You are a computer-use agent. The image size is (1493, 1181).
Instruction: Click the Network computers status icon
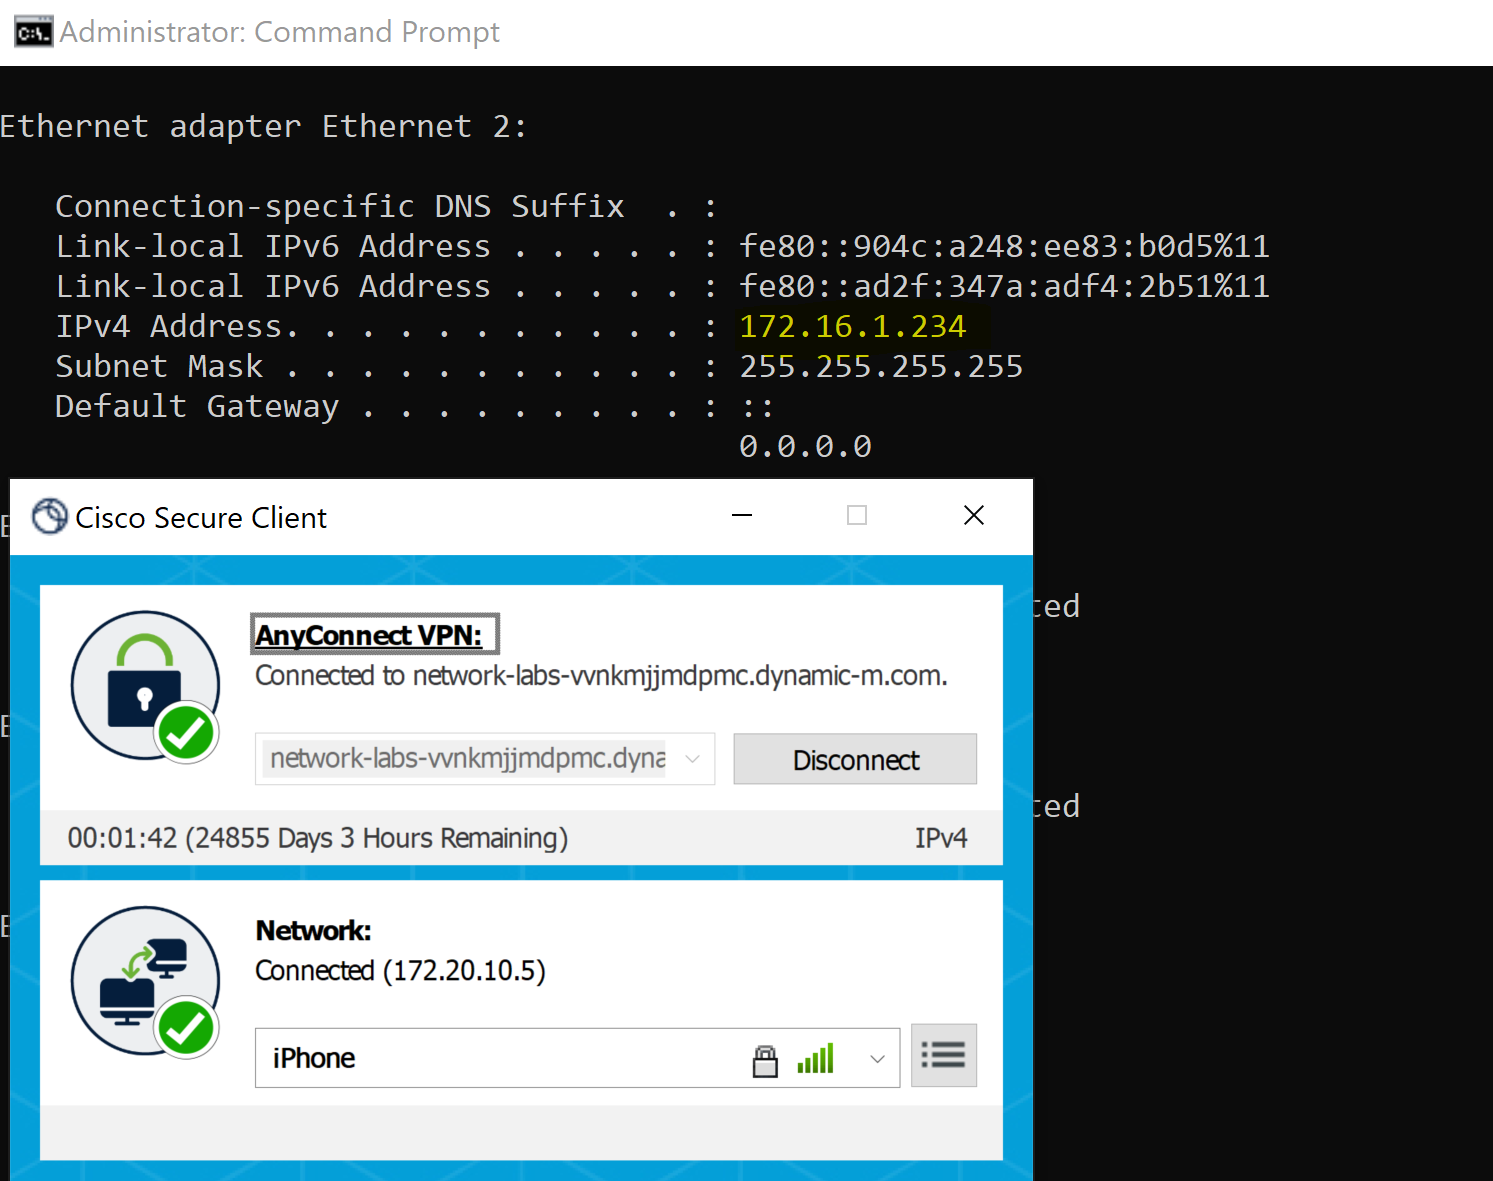click(146, 981)
